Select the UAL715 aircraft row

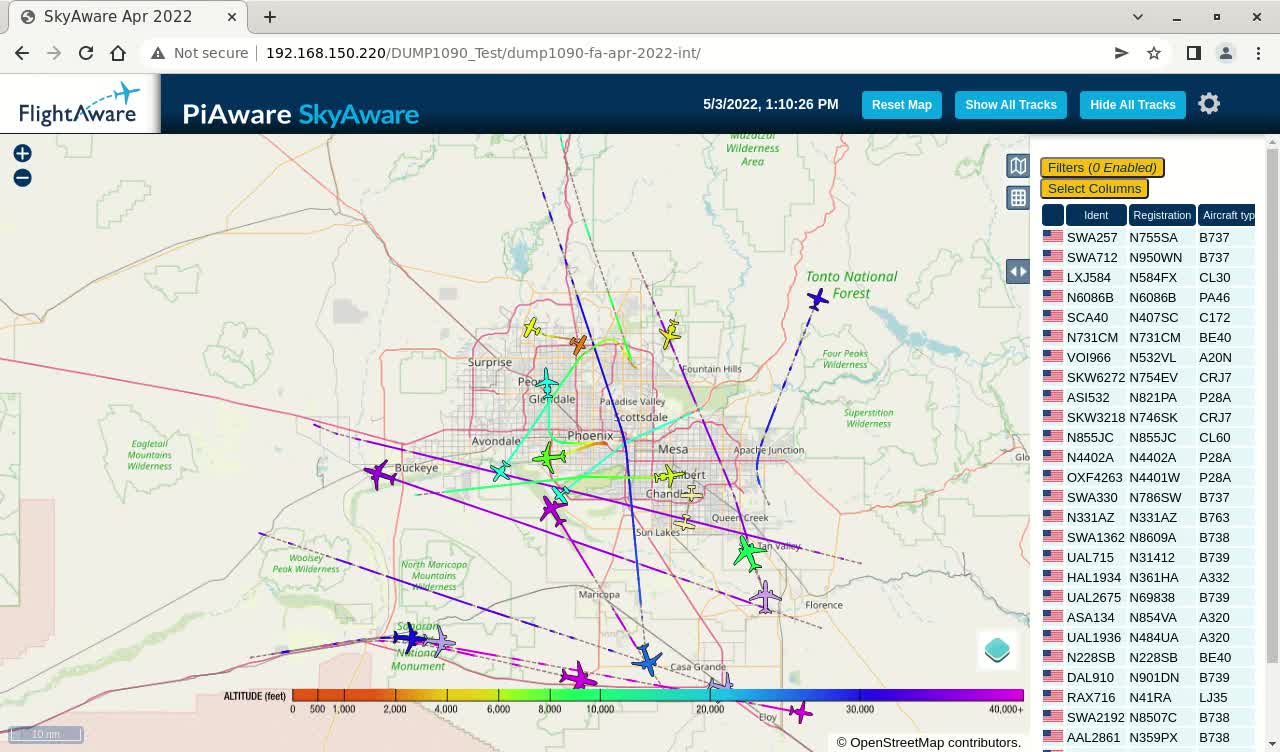coord(1148,557)
